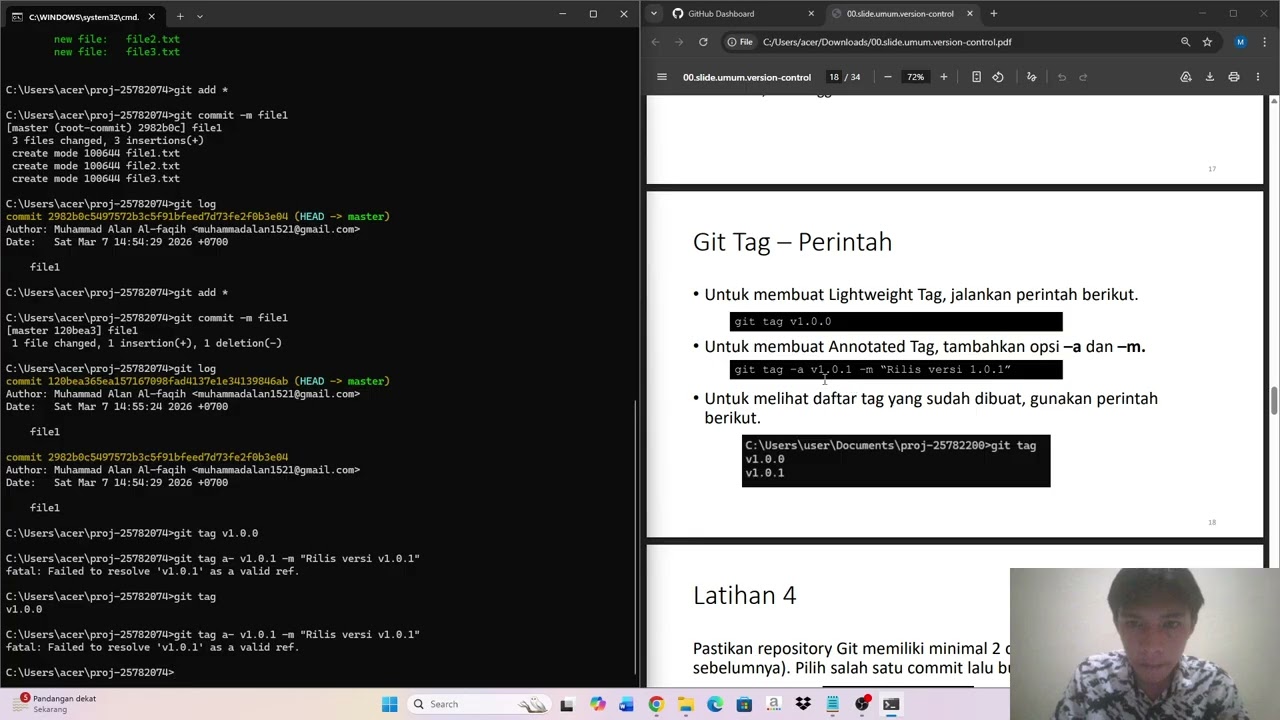Viewport: 1280px width, 720px height.
Task: Open OBS Studio from the taskbar
Action: point(862,704)
